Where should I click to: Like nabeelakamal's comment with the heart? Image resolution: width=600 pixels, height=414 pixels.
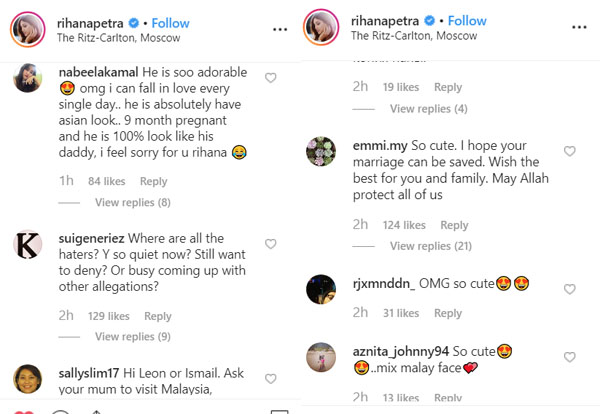pos(271,78)
